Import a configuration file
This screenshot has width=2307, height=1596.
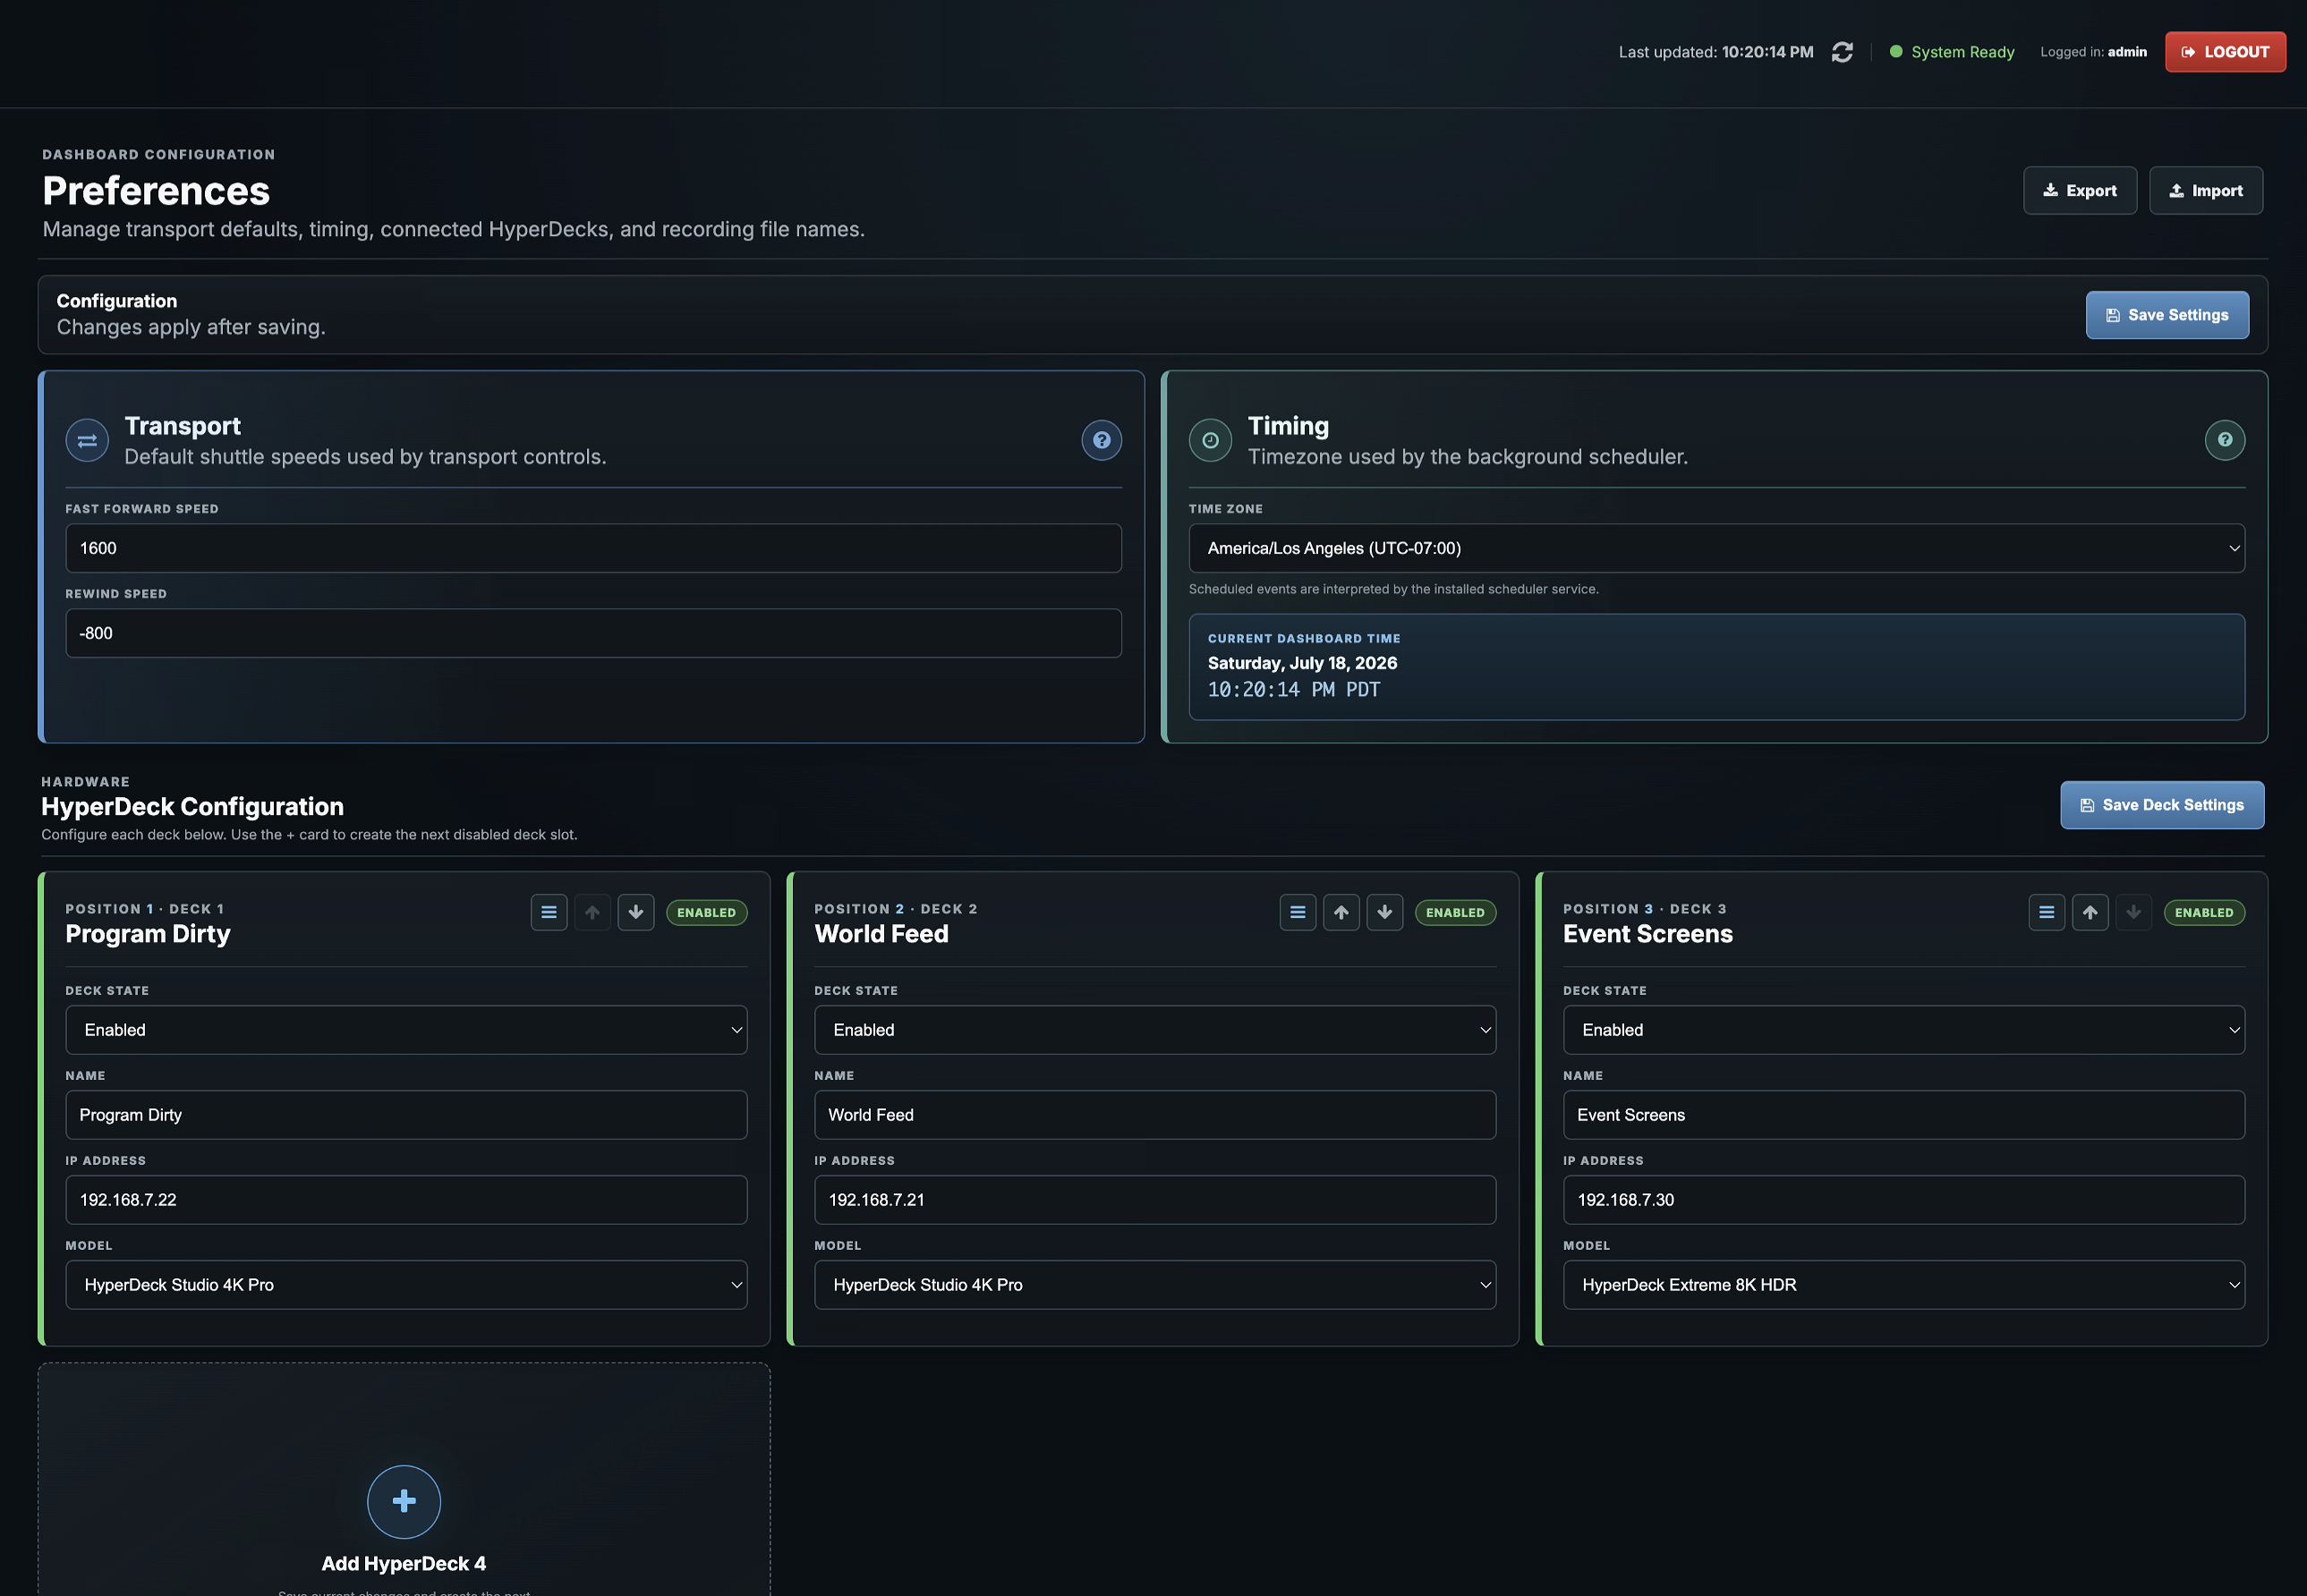pyautogui.click(x=2206, y=190)
